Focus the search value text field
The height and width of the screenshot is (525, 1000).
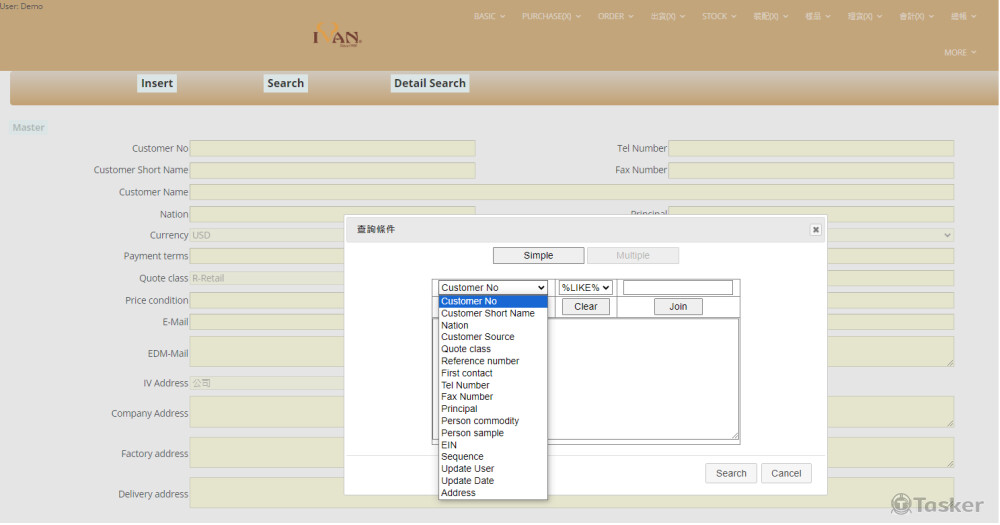[x=677, y=288]
